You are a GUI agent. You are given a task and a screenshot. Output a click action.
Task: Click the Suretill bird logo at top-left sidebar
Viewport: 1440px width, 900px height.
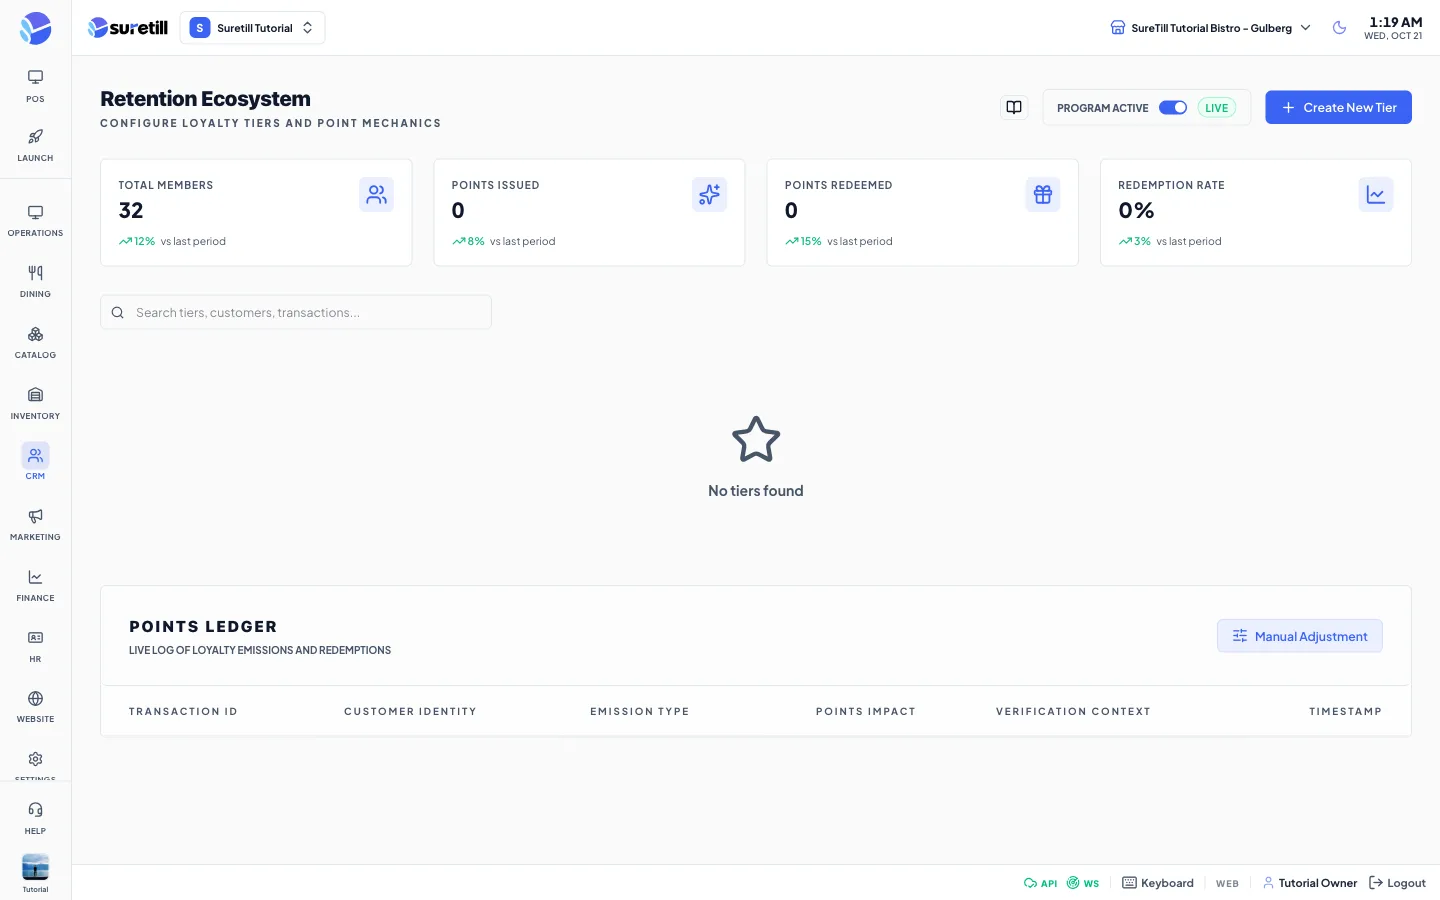pyautogui.click(x=35, y=28)
